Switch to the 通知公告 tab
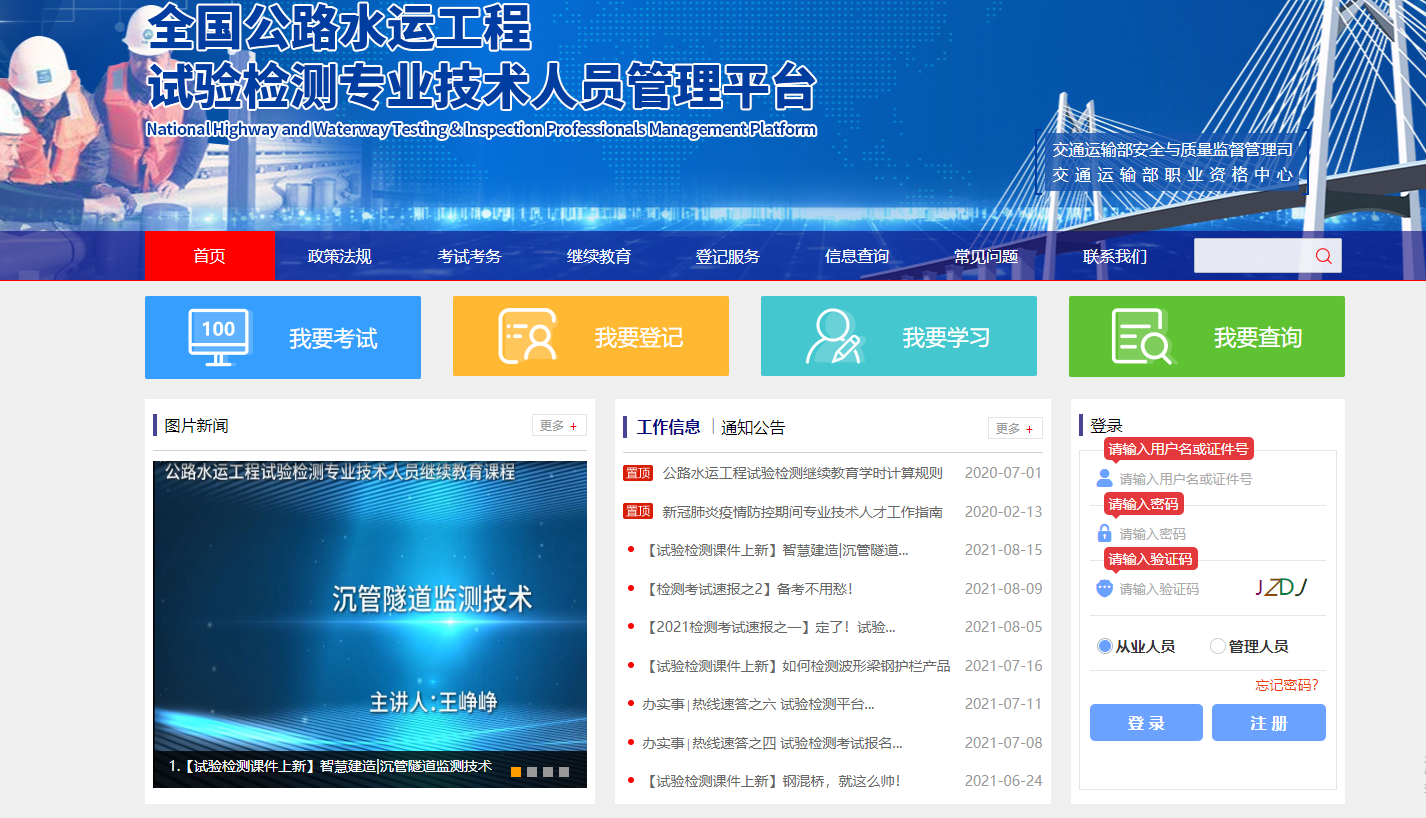 (753, 428)
